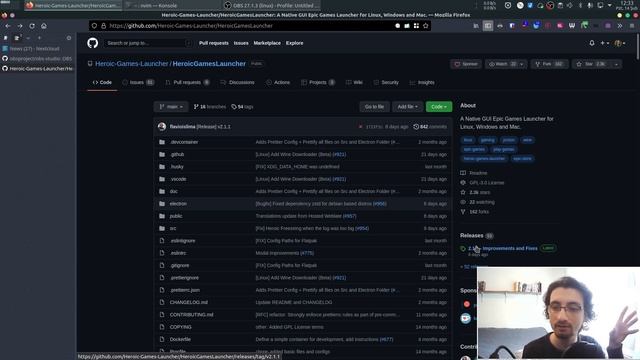This screenshot has width=640, height=360.
Task: Bookmark page with star icon in URL bar
Action: point(426,26)
